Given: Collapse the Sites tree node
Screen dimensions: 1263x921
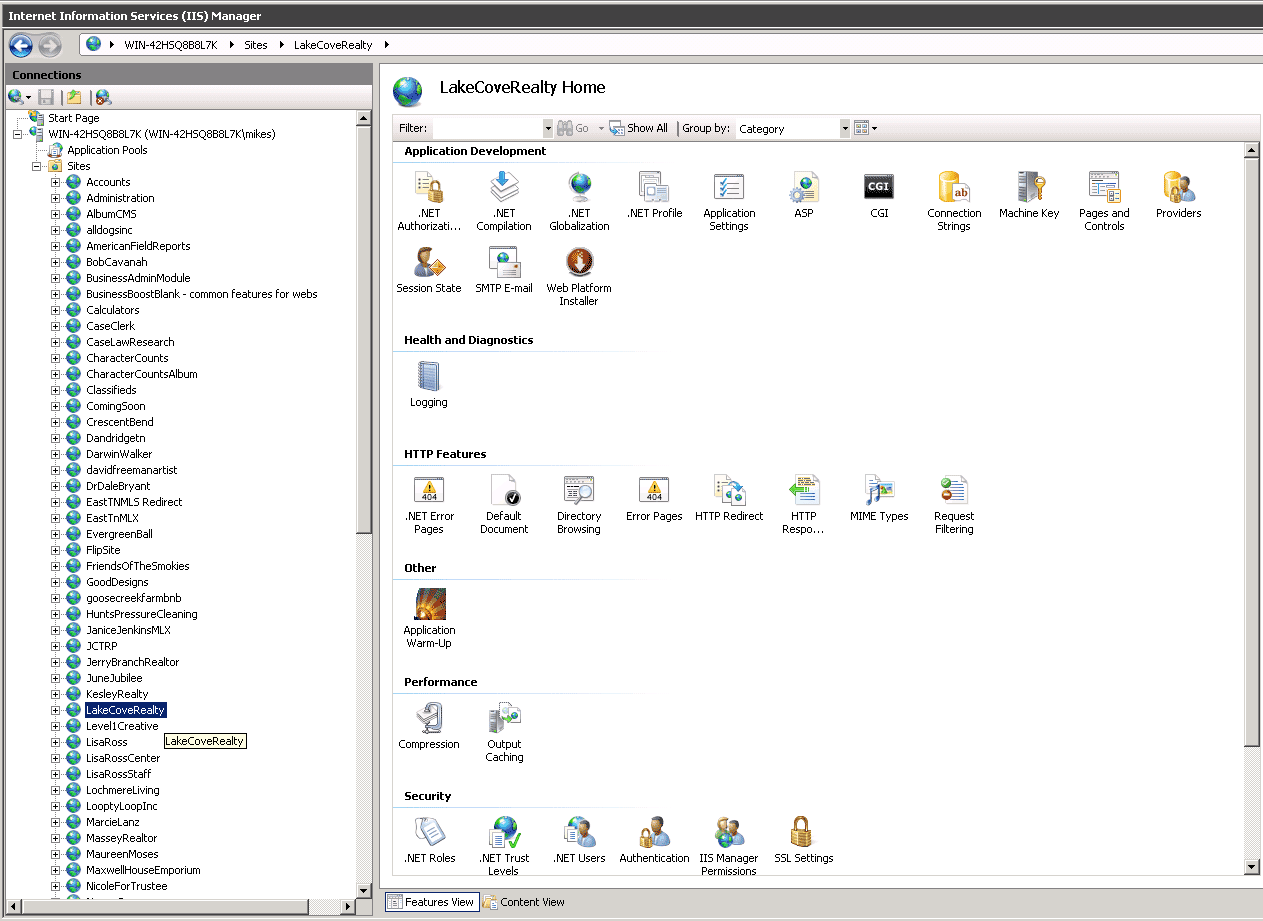Looking at the screenshot, I should coord(37,166).
